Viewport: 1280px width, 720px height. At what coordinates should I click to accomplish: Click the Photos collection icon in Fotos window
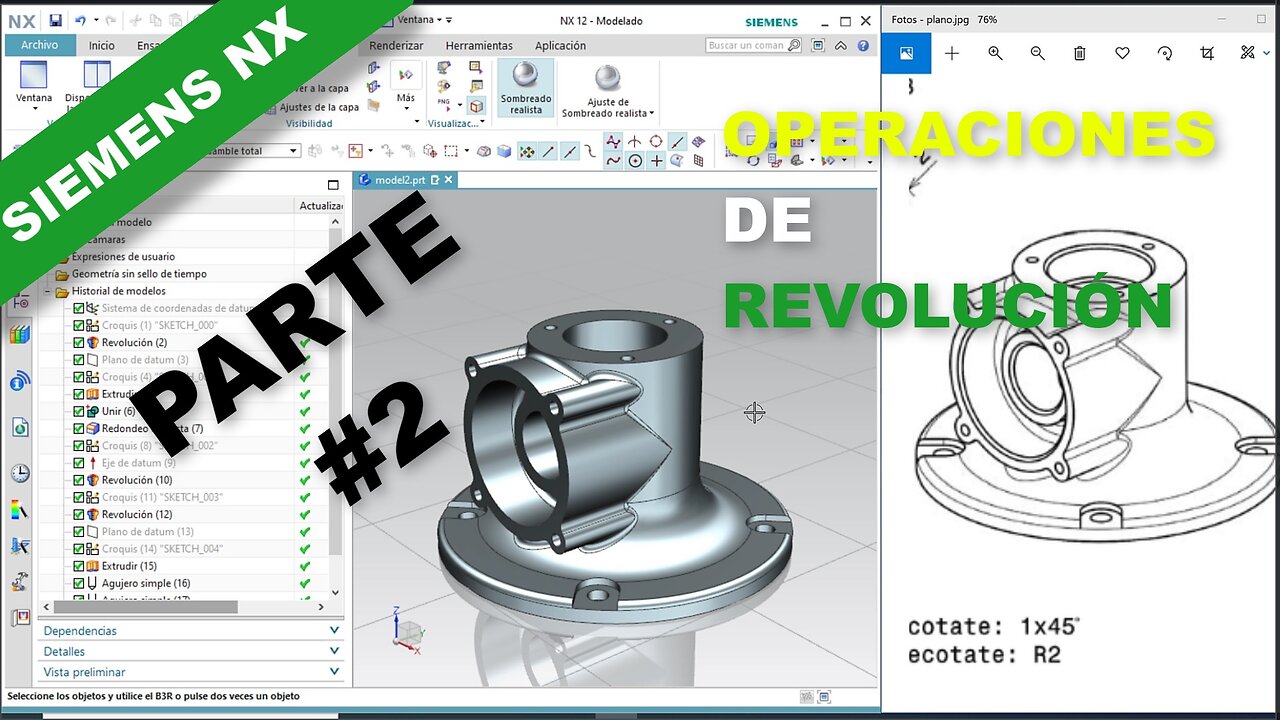coord(906,53)
